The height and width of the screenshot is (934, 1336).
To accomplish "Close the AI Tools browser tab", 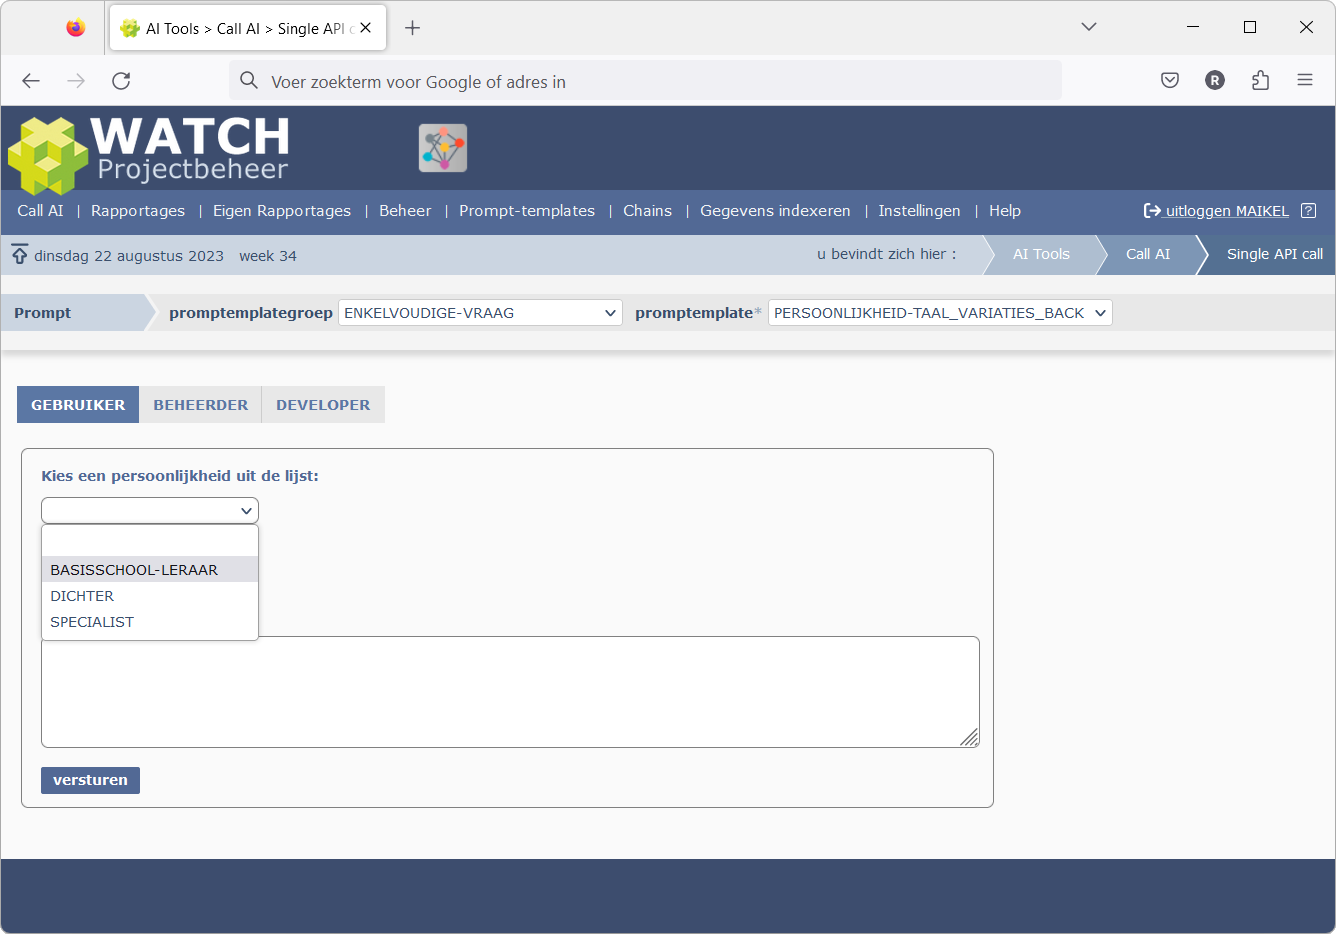I will pyautogui.click(x=366, y=28).
